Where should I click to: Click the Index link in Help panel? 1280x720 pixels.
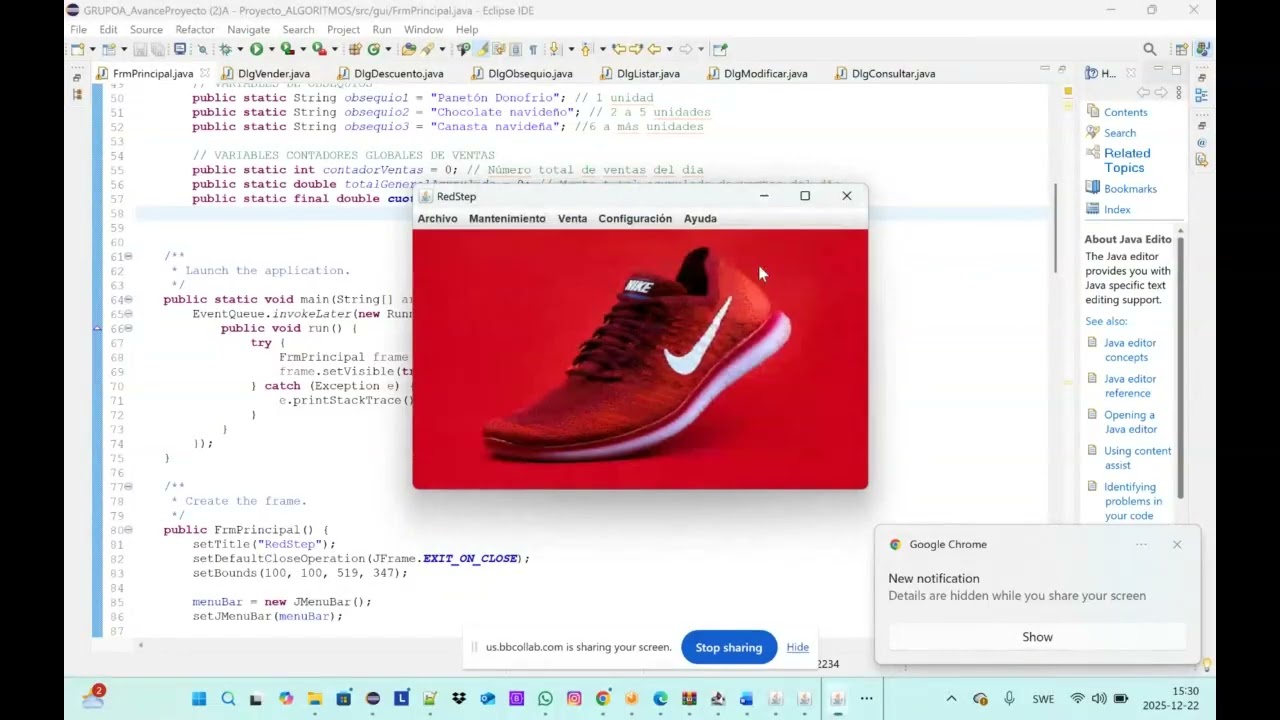1117,210
